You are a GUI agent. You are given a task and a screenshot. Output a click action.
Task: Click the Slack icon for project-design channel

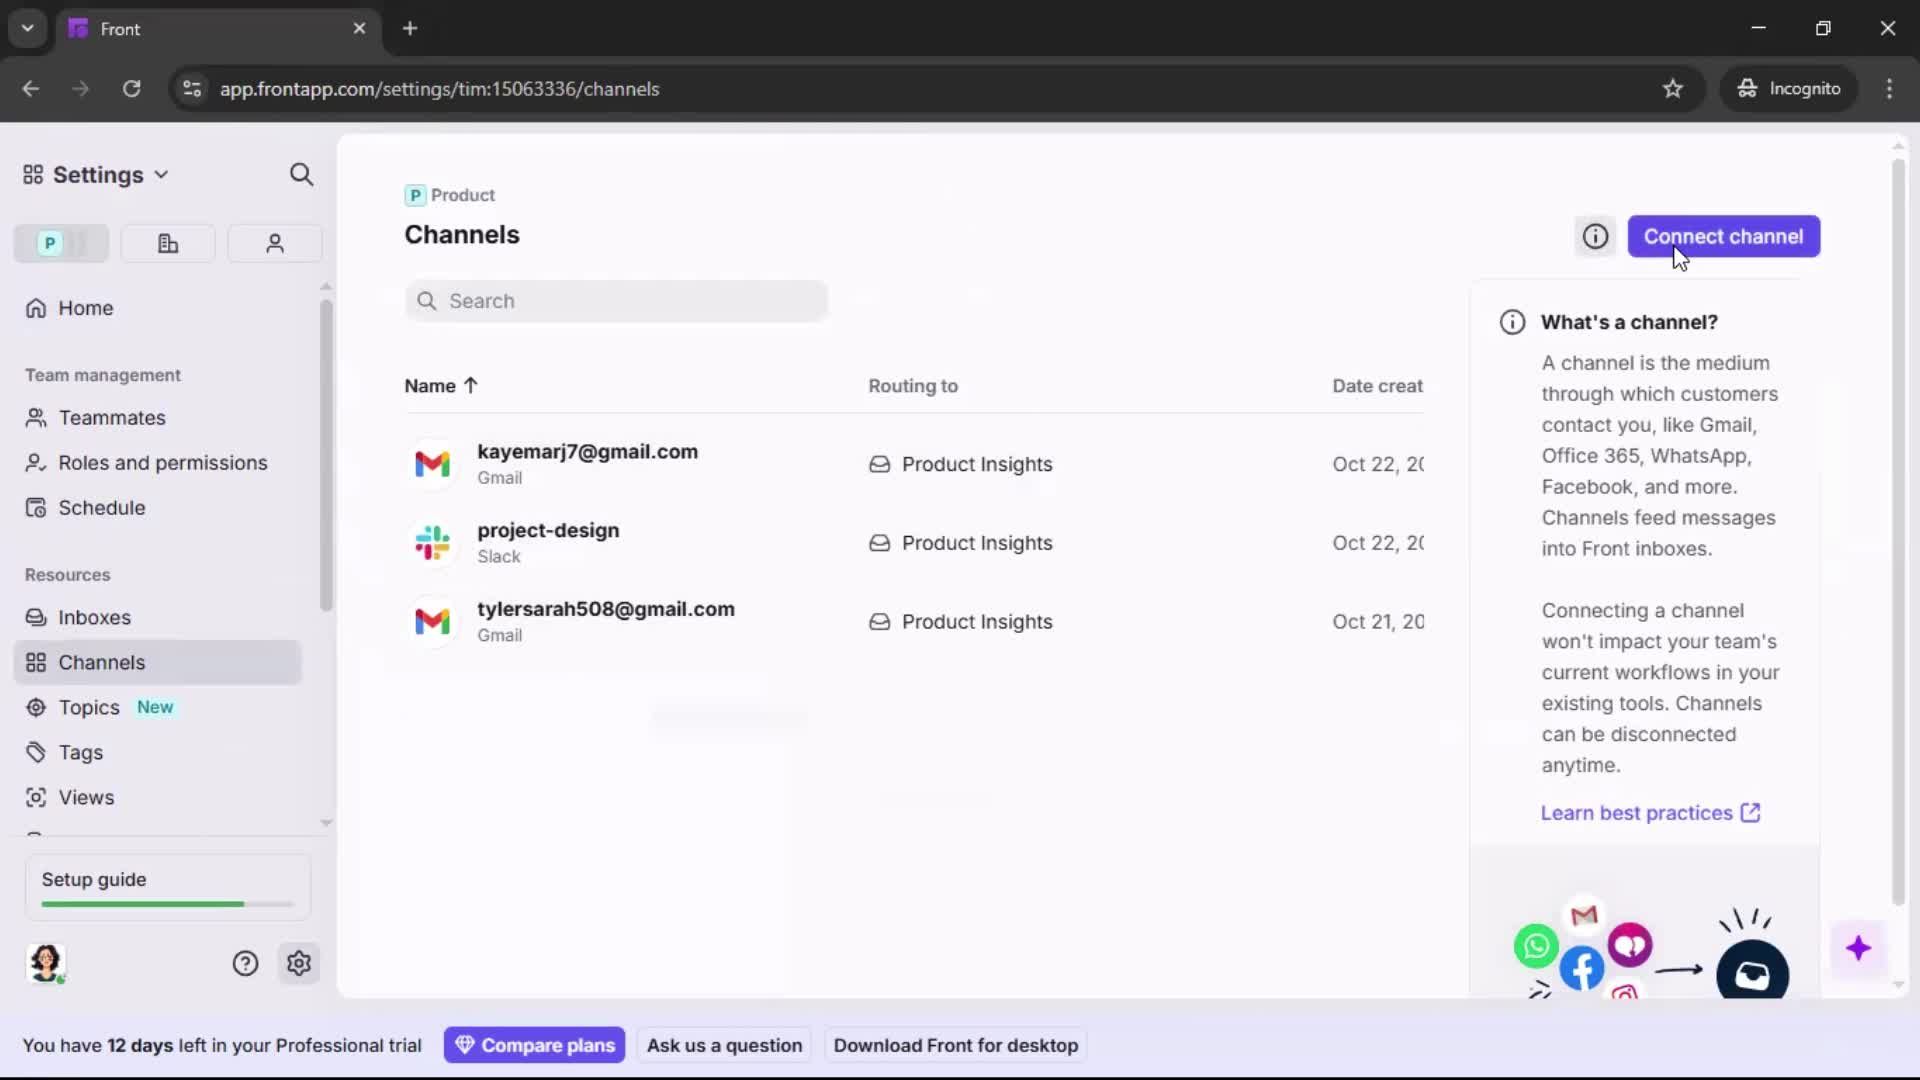[432, 543]
